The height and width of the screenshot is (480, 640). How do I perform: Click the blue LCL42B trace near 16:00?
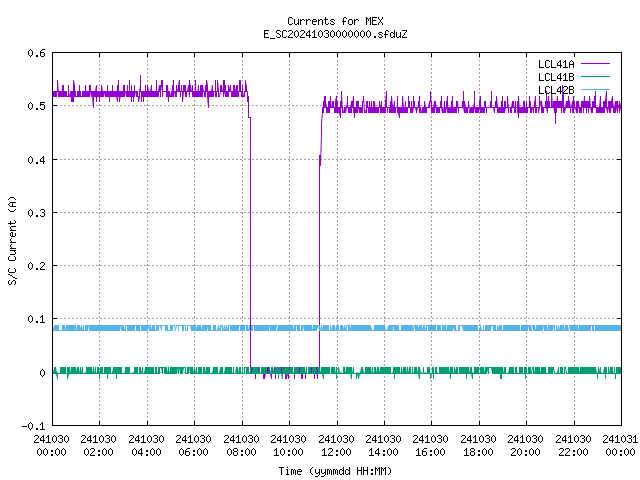click(x=431, y=328)
